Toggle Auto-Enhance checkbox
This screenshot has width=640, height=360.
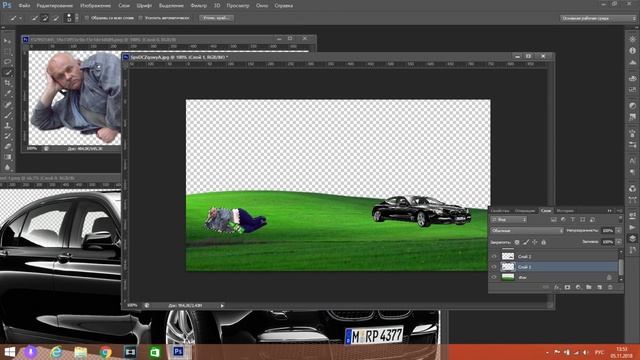coord(140,18)
